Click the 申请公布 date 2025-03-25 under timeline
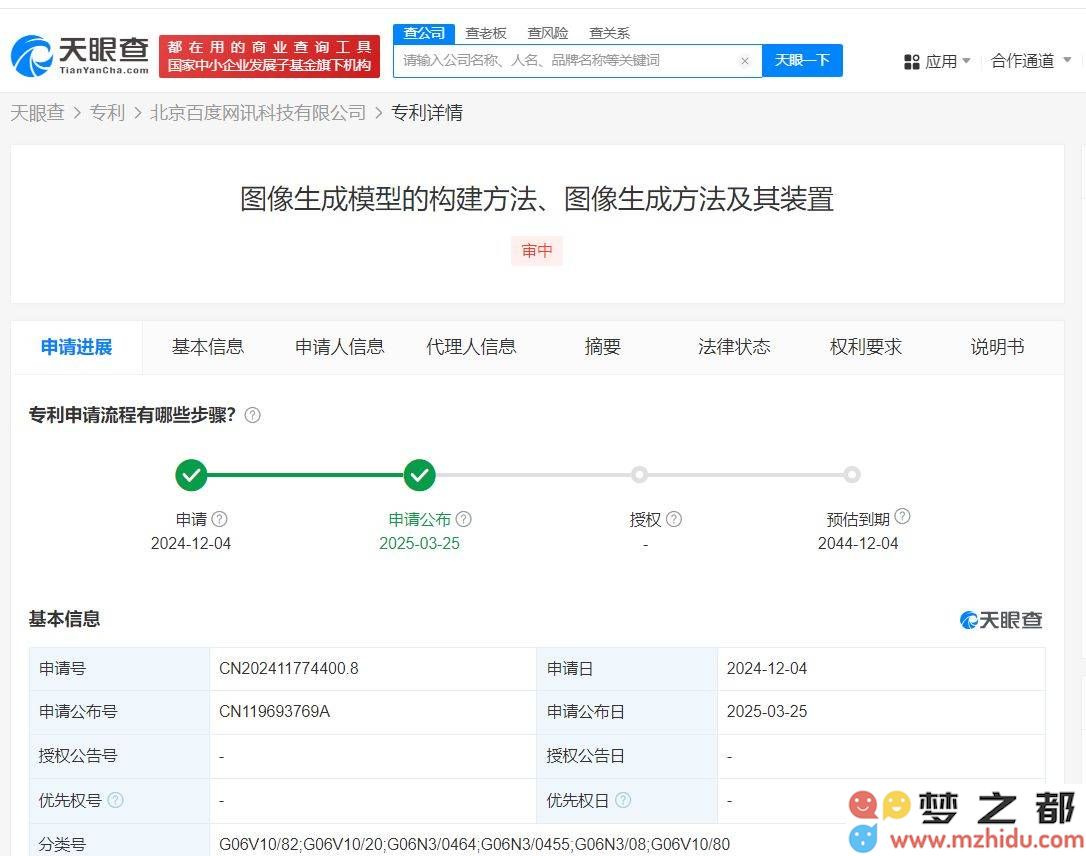Image resolution: width=1086 pixels, height=856 pixels. (420, 544)
